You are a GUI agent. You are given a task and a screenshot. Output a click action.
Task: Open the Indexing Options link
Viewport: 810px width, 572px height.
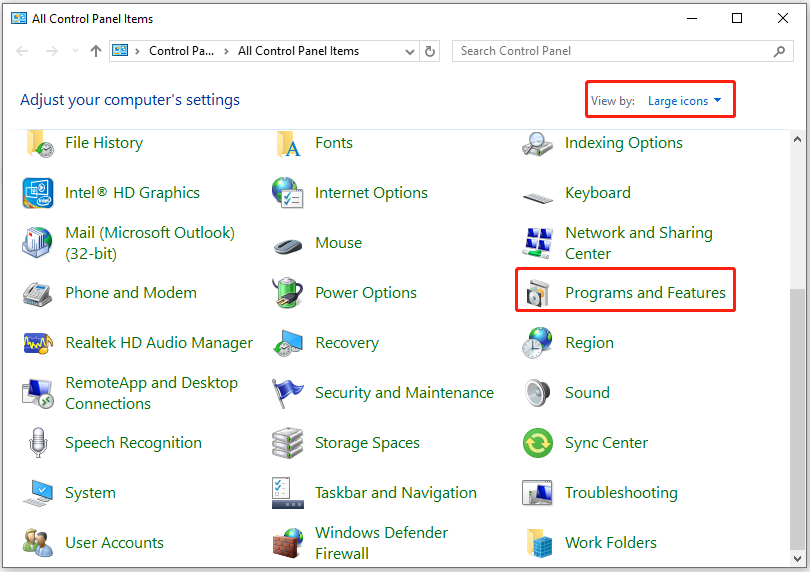coord(624,143)
